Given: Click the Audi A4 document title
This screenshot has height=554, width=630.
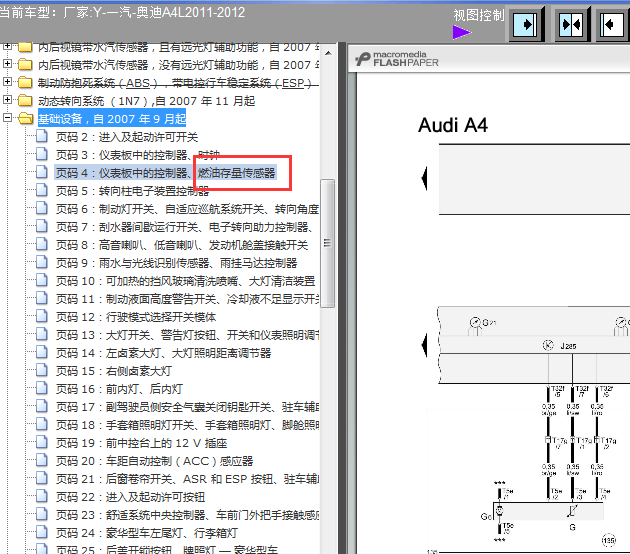Looking at the screenshot, I should (x=453, y=125).
